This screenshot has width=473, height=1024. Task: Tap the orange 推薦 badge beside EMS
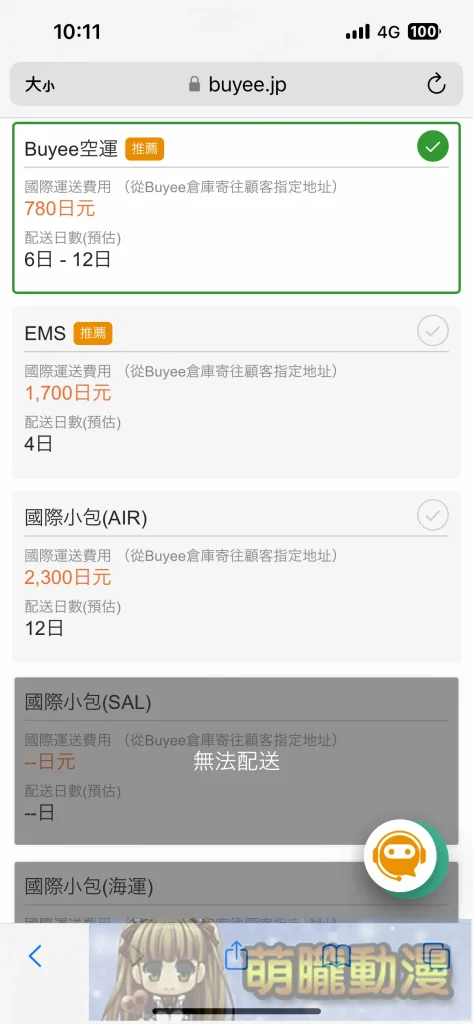(93, 333)
